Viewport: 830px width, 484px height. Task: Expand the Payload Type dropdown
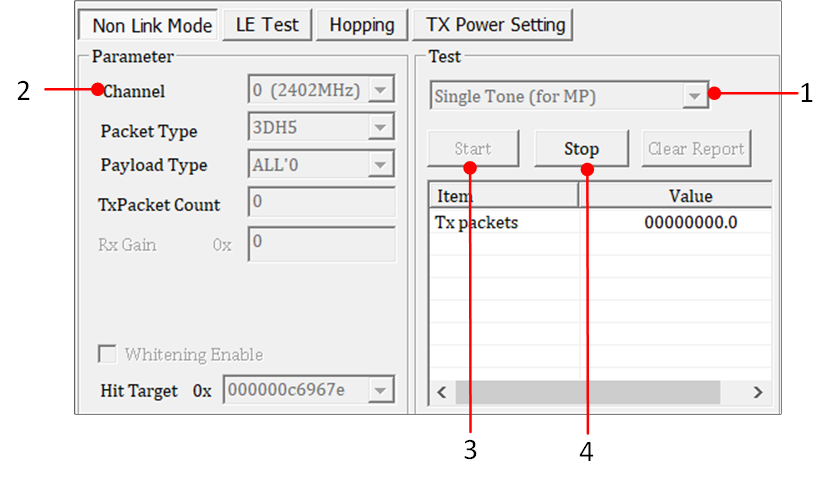click(x=381, y=164)
